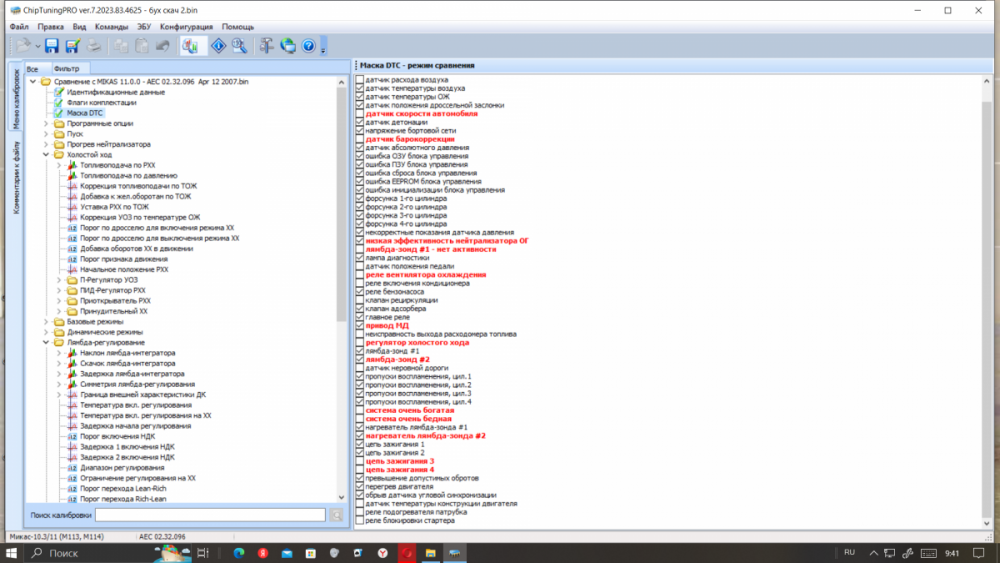Open File Explorer from the taskbar
Screen dimensions: 1000x563
(430, 553)
